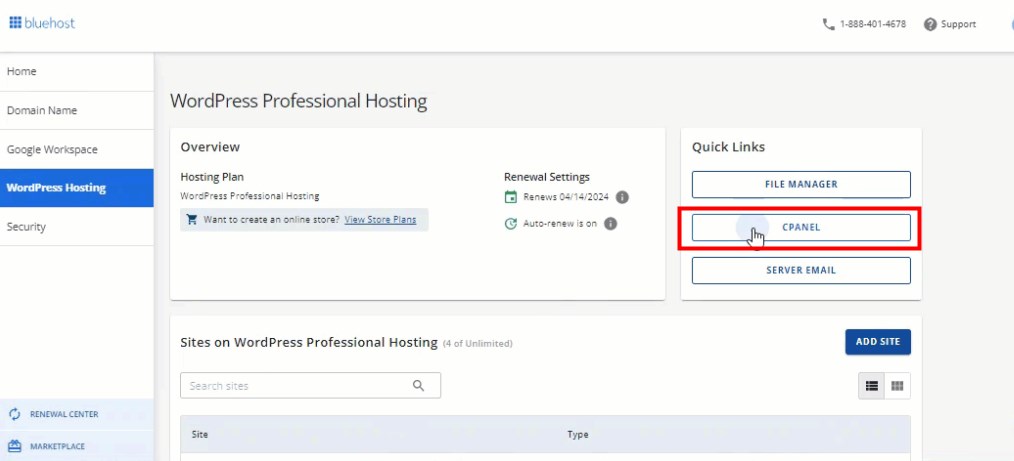Click the phone icon beside 1-888-401-4678
Viewport: 1014px width, 461px height.
[x=828, y=24]
